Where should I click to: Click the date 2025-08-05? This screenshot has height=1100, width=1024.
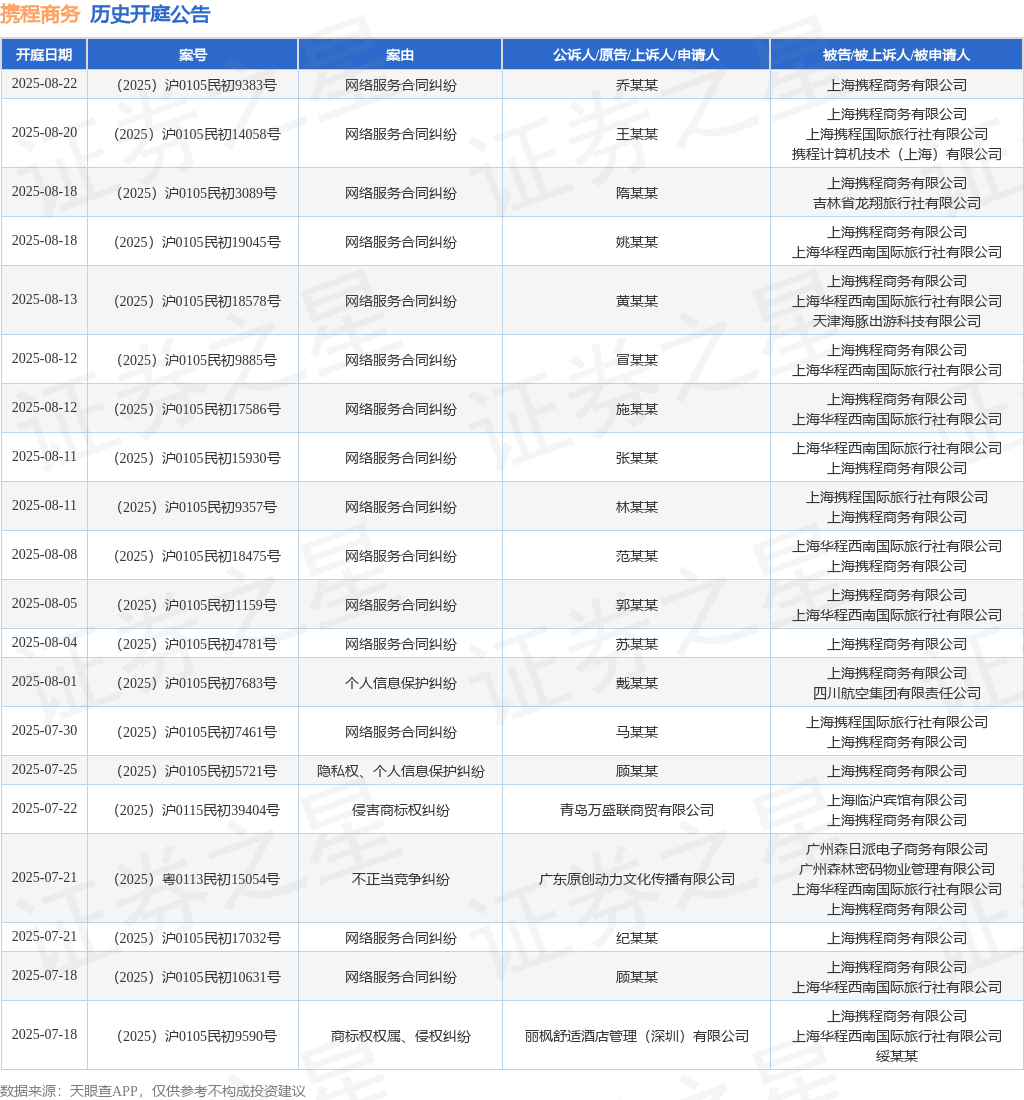pyautogui.click(x=44, y=604)
